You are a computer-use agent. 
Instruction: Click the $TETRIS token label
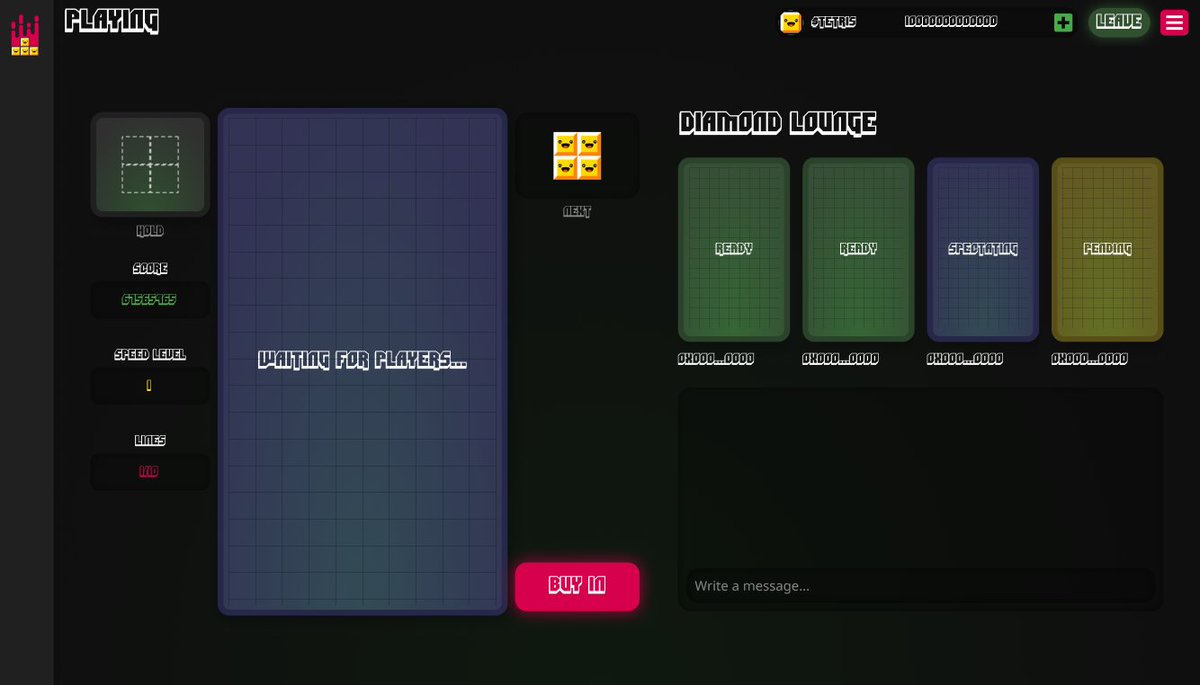tap(833, 22)
